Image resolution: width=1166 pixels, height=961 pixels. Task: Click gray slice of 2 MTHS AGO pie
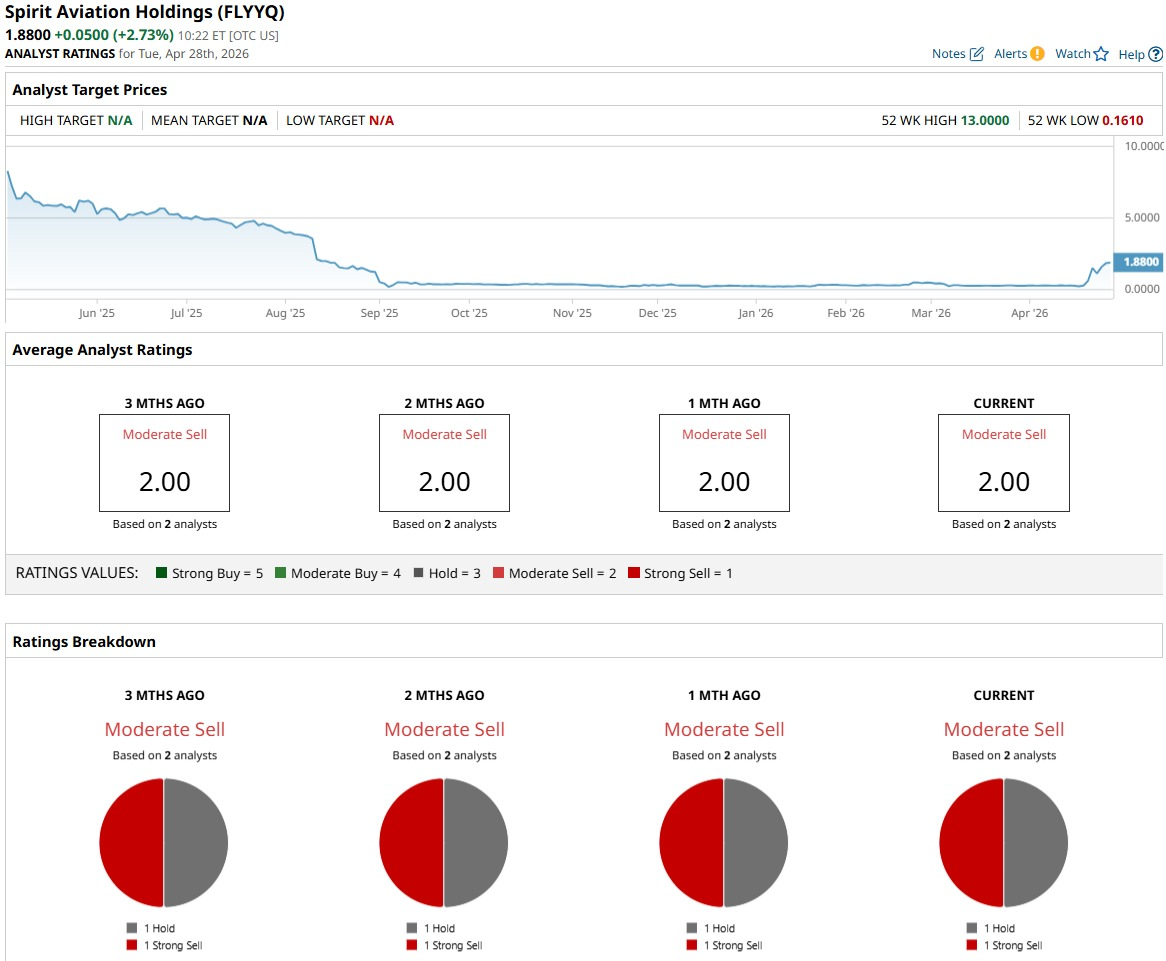(x=476, y=843)
